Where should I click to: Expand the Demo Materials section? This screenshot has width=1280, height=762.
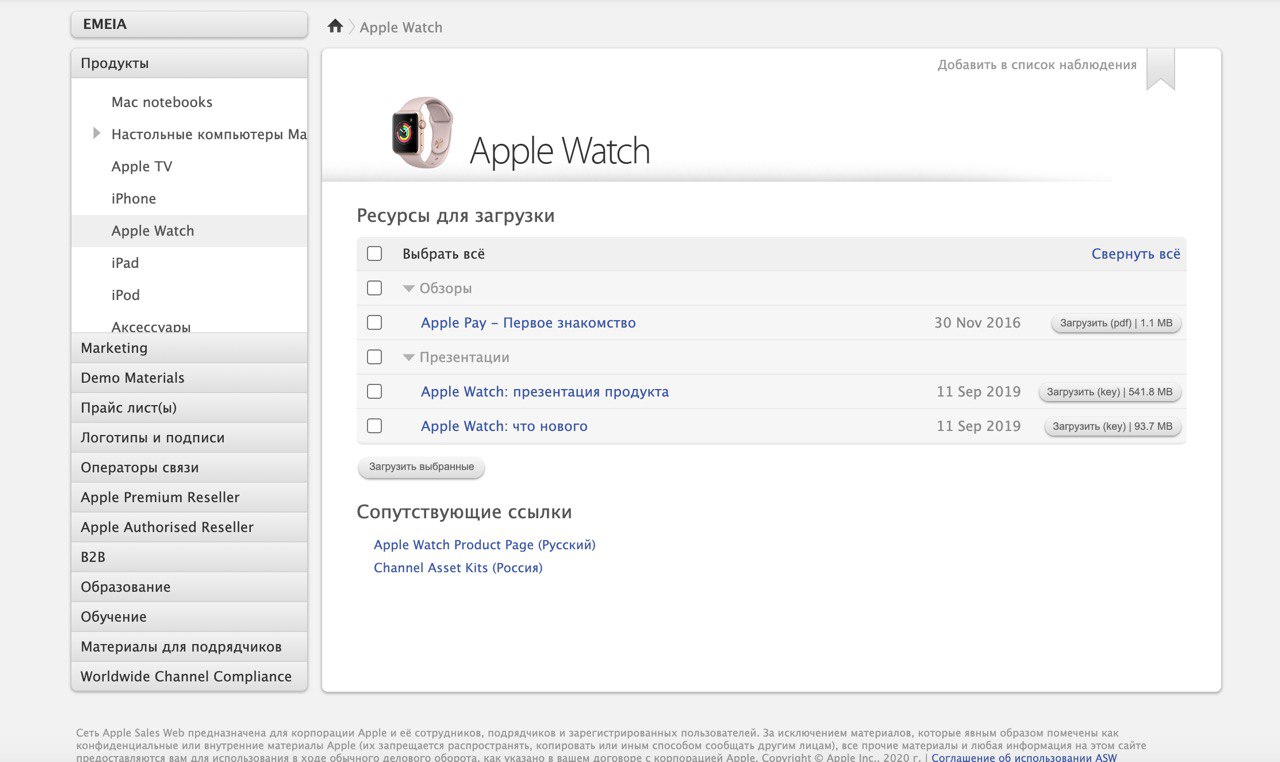pyautogui.click(x=189, y=378)
